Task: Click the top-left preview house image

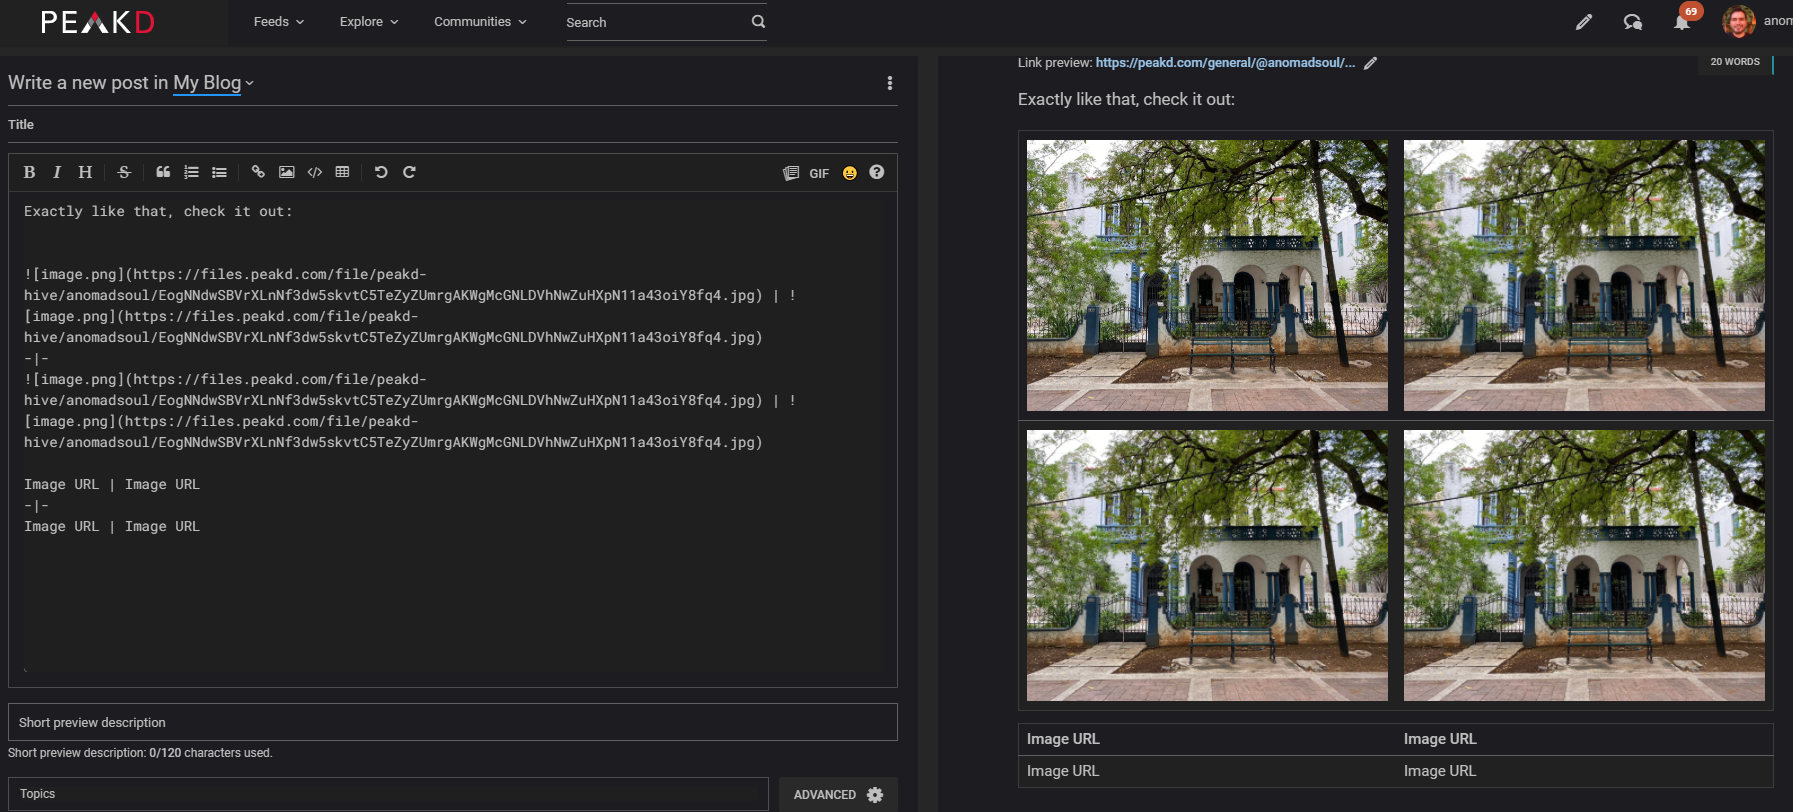Action: [x=1207, y=275]
